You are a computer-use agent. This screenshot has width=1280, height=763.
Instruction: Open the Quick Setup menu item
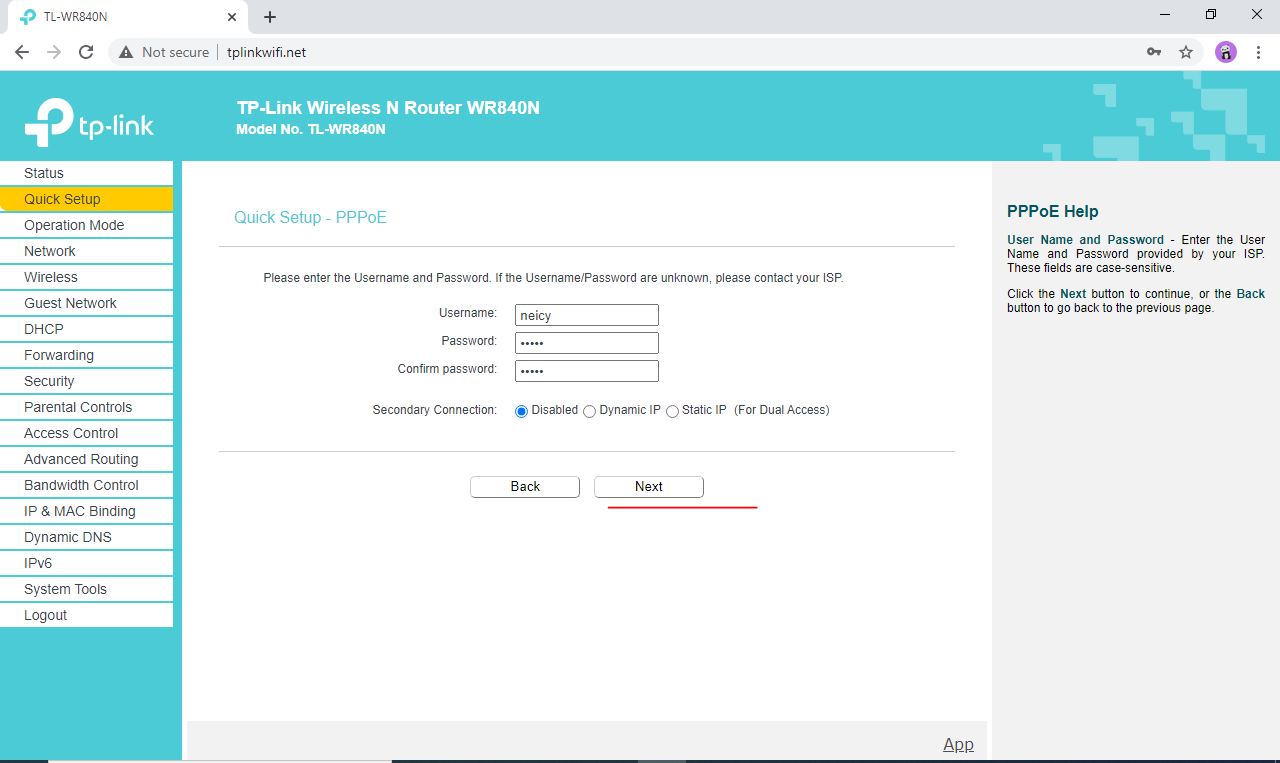click(87, 199)
